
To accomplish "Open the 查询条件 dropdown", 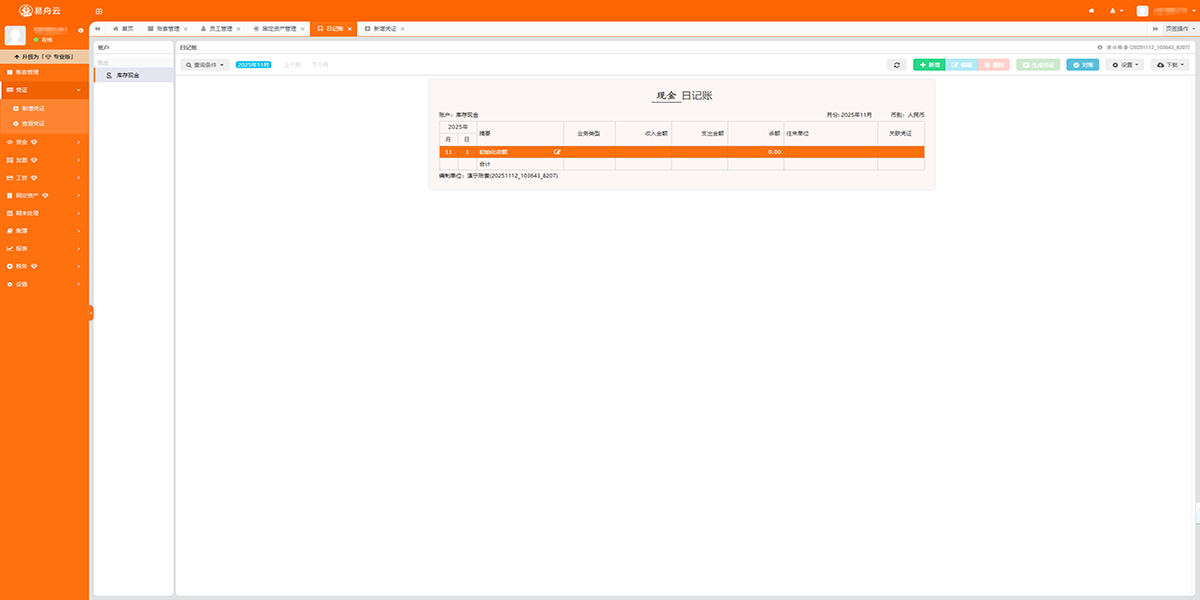I will click(x=205, y=65).
